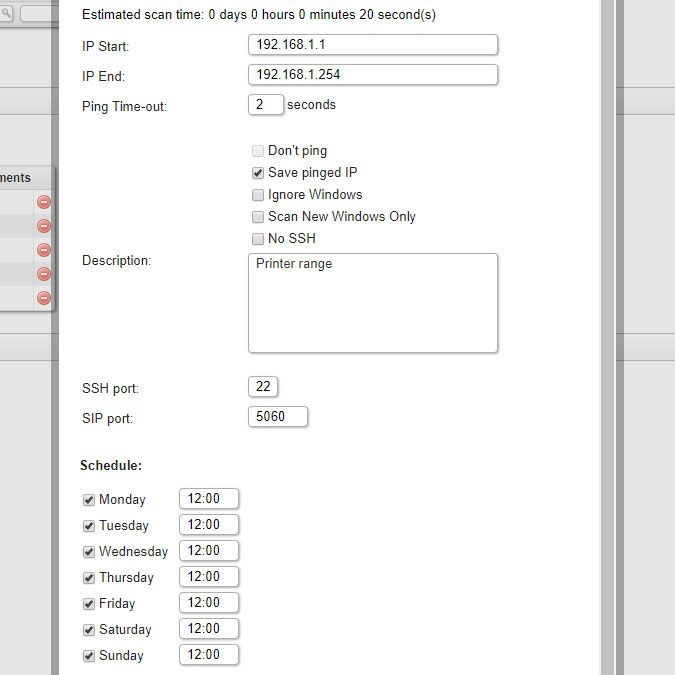Image resolution: width=675 pixels, height=675 pixels.
Task: Click the SIP port field
Action: (x=277, y=417)
